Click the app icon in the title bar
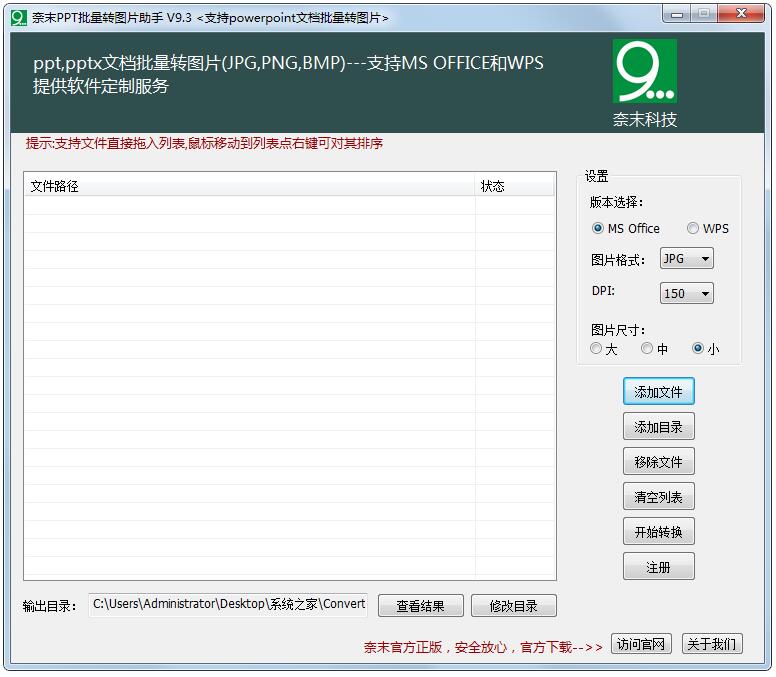Screen dimensions: 776x677 [x=18, y=17]
